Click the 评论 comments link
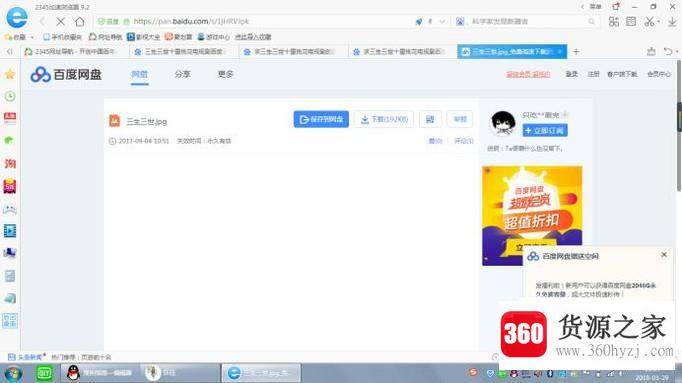This screenshot has width=682, height=383. [464, 141]
